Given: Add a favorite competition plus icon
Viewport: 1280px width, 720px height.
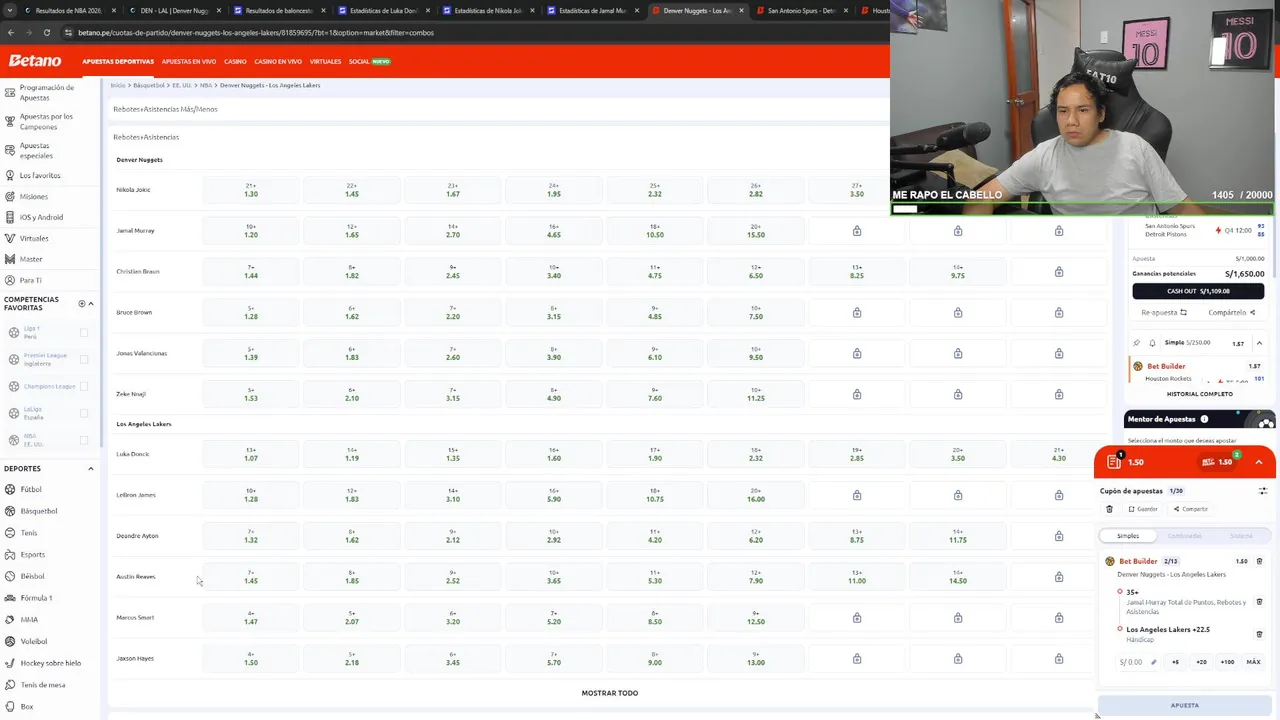Looking at the screenshot, I should [82, 303].
